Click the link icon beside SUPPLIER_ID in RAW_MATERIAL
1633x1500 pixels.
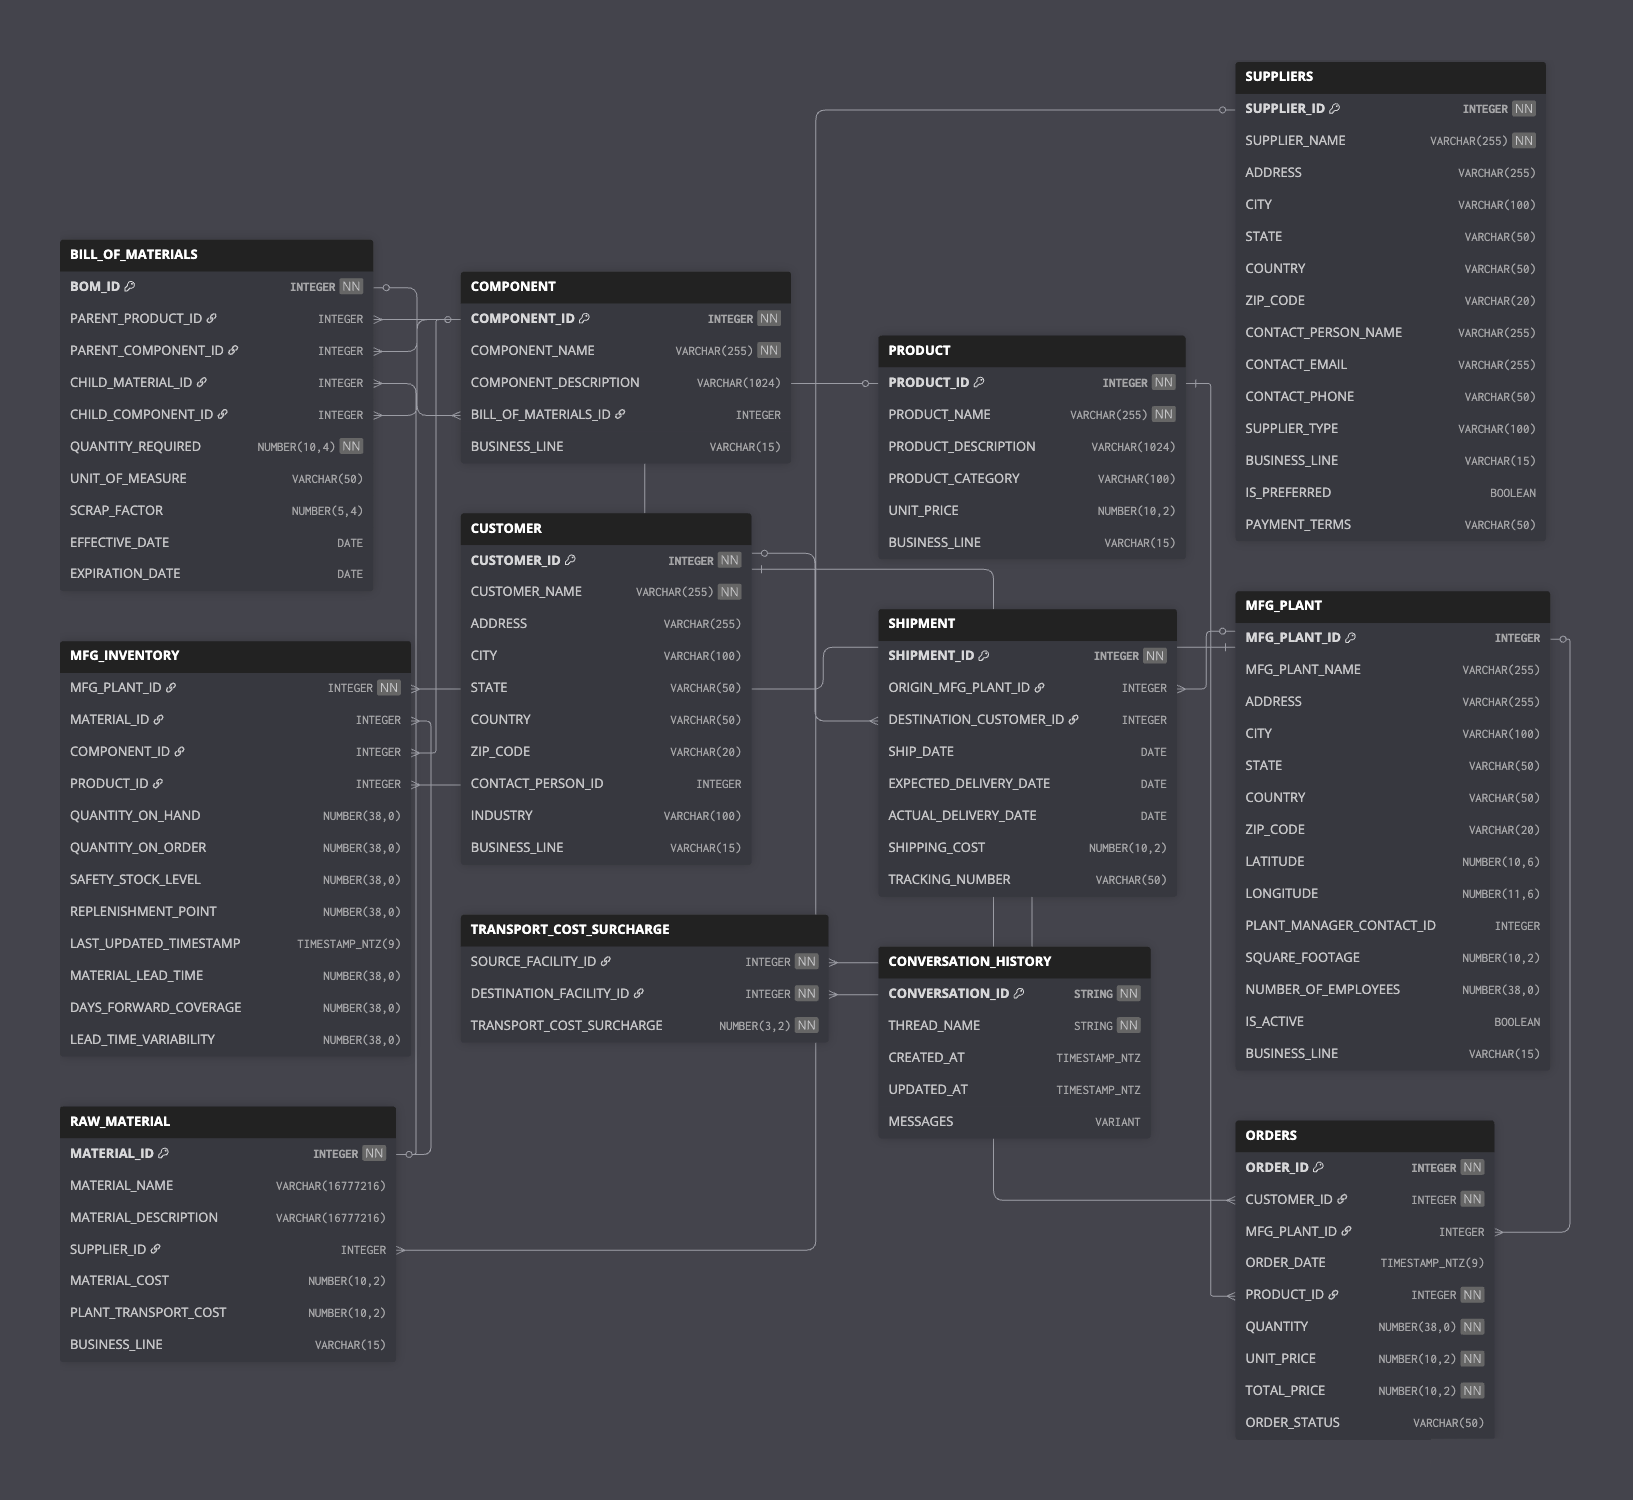156,1250
